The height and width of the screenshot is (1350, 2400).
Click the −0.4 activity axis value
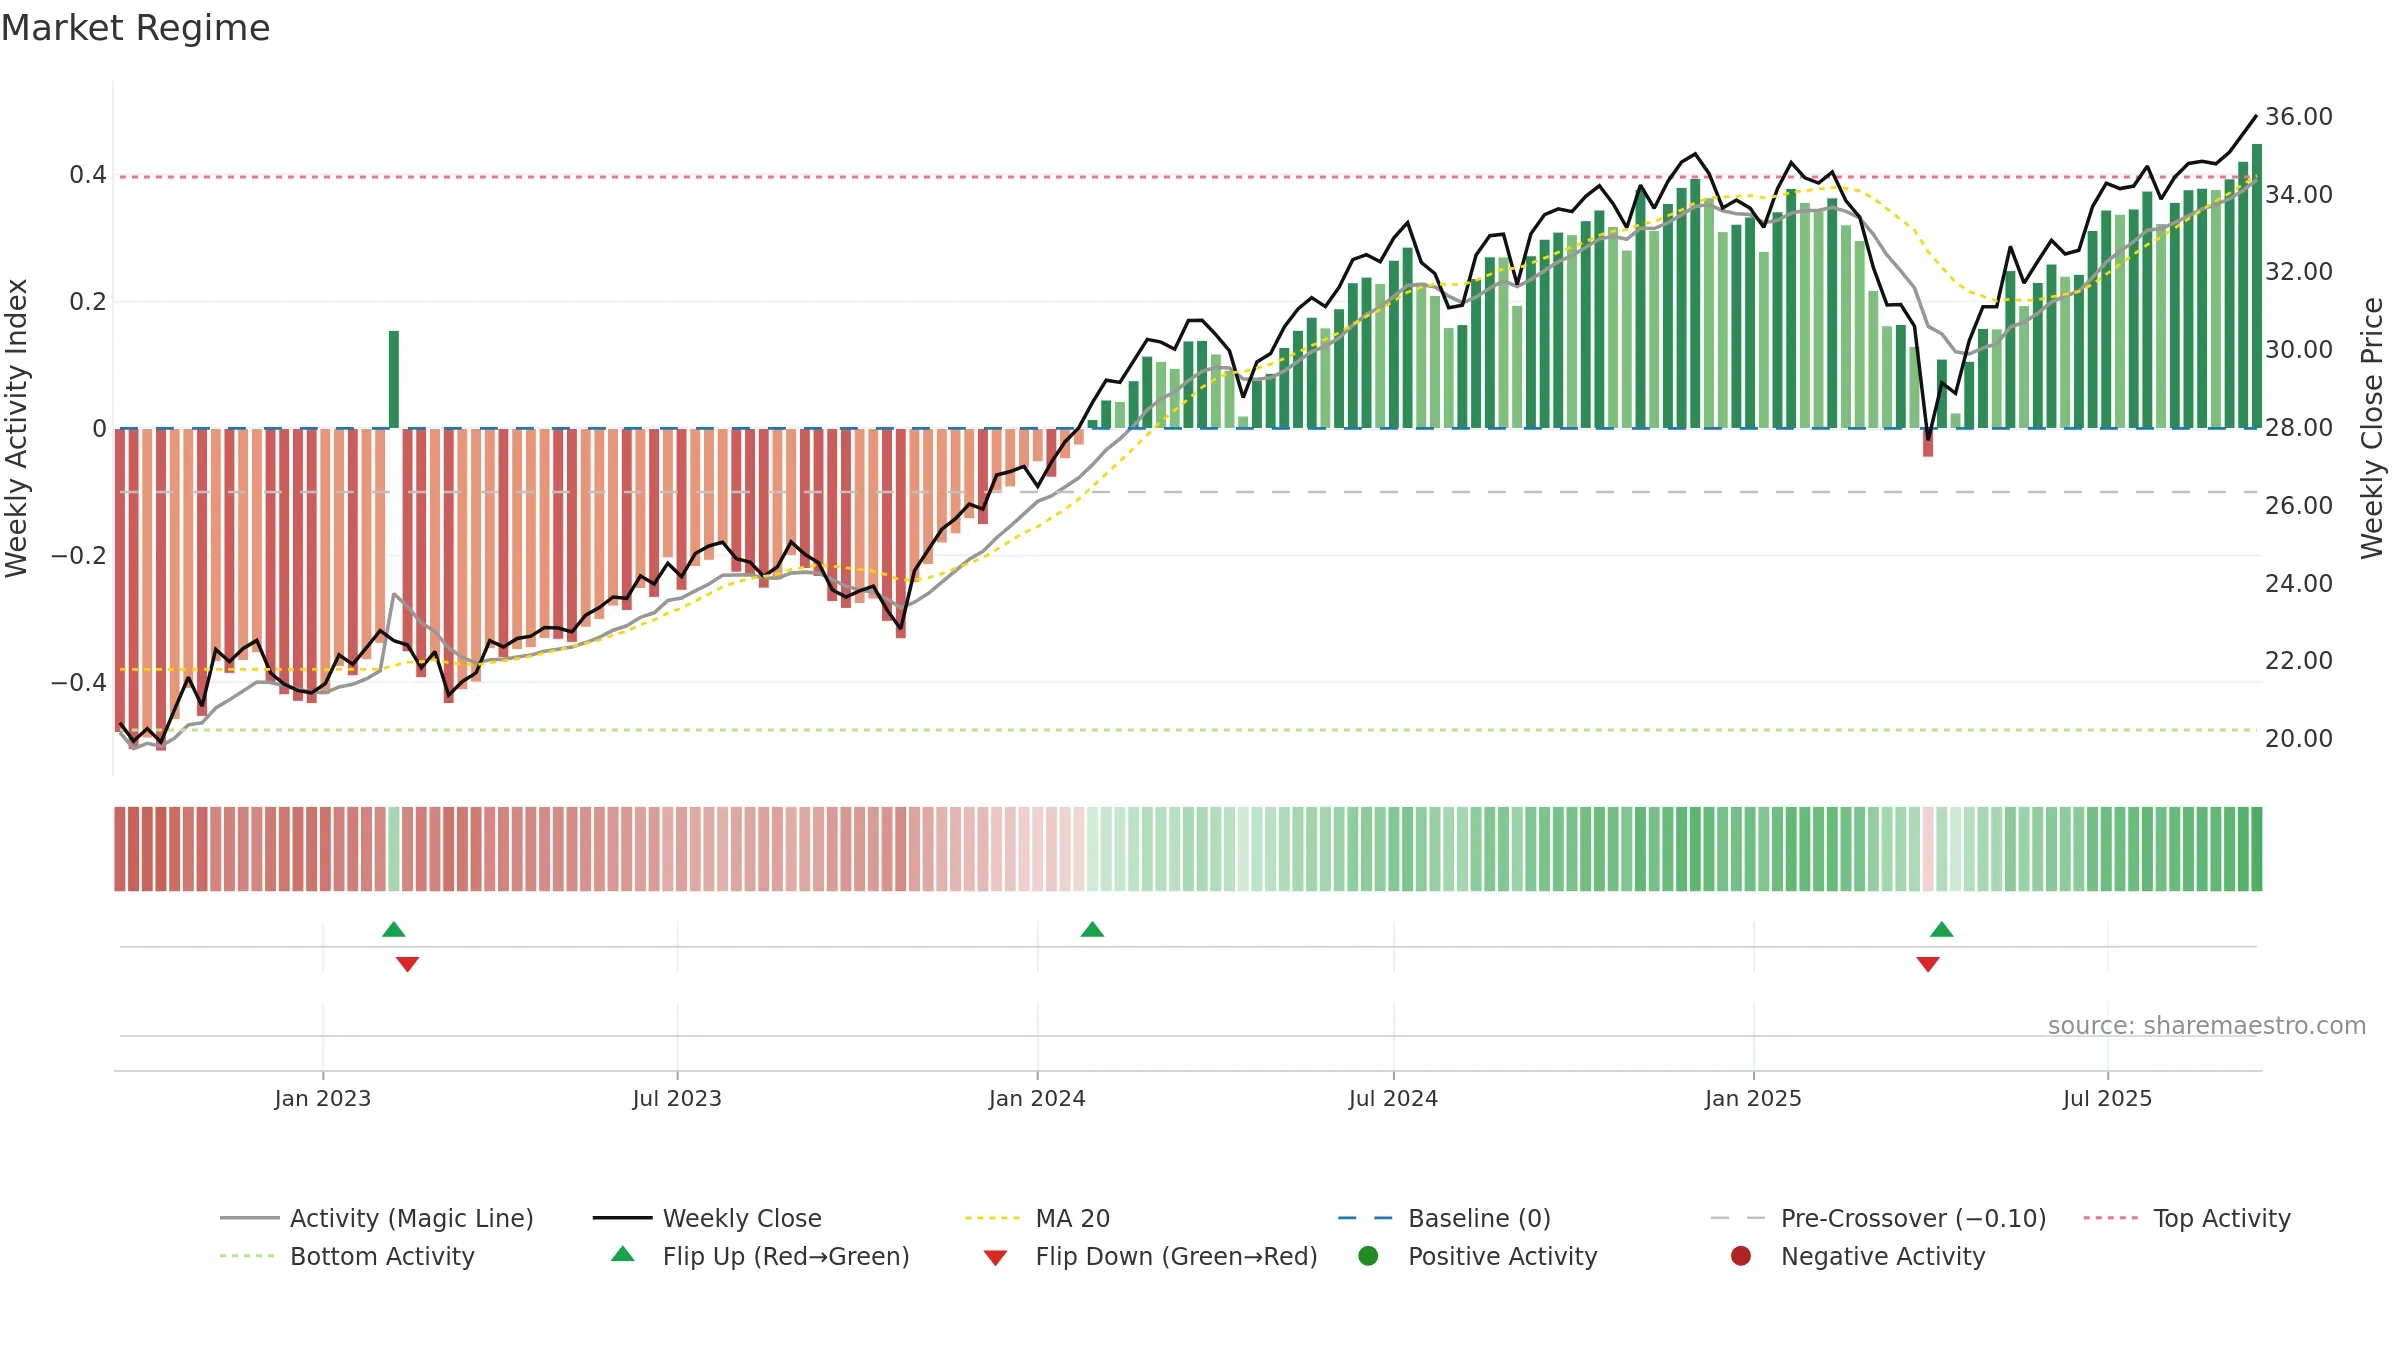coord(79,683)
